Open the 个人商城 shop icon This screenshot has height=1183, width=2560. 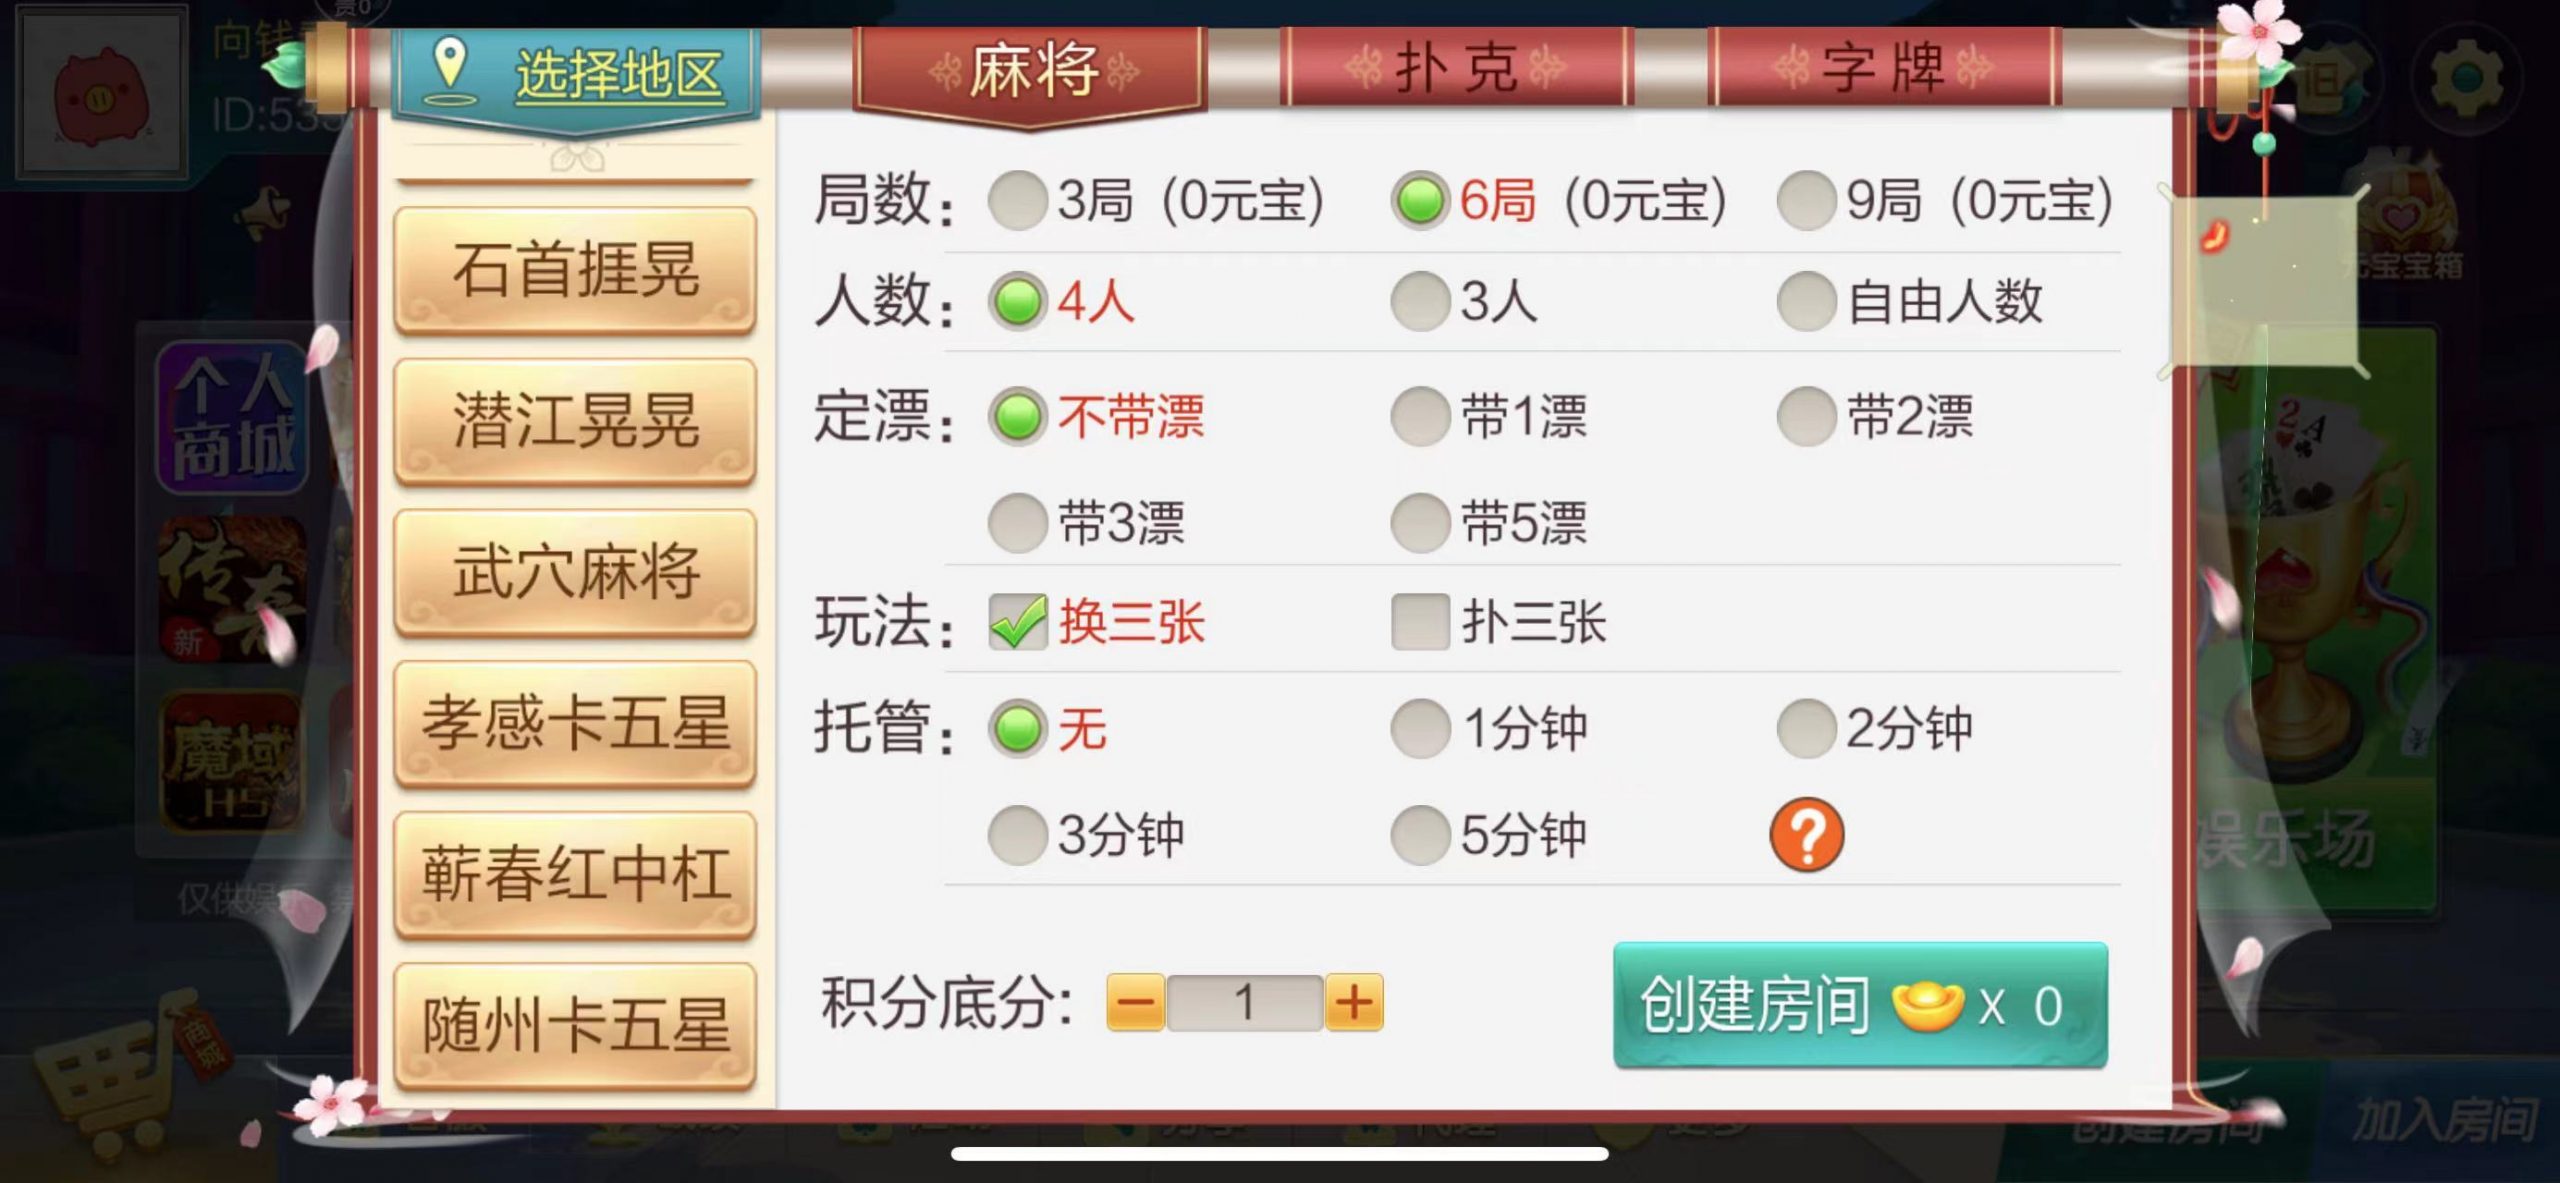pyautogui.click(x=232, y=417)
